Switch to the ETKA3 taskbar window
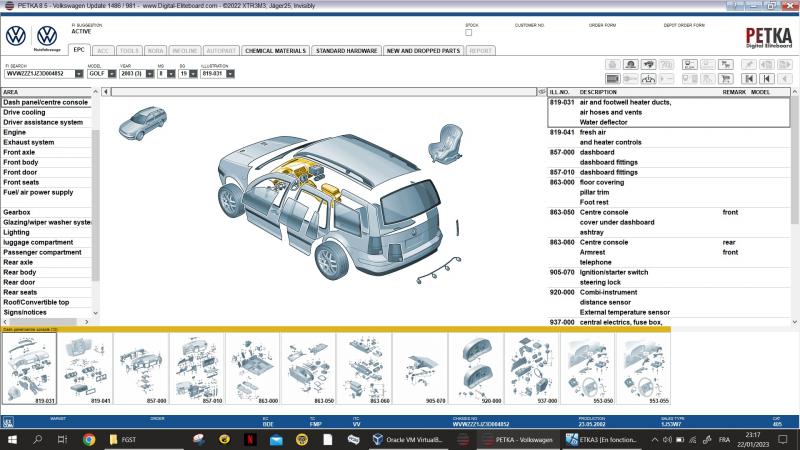The width and height of the screenshot is (800, 450). 601,439
